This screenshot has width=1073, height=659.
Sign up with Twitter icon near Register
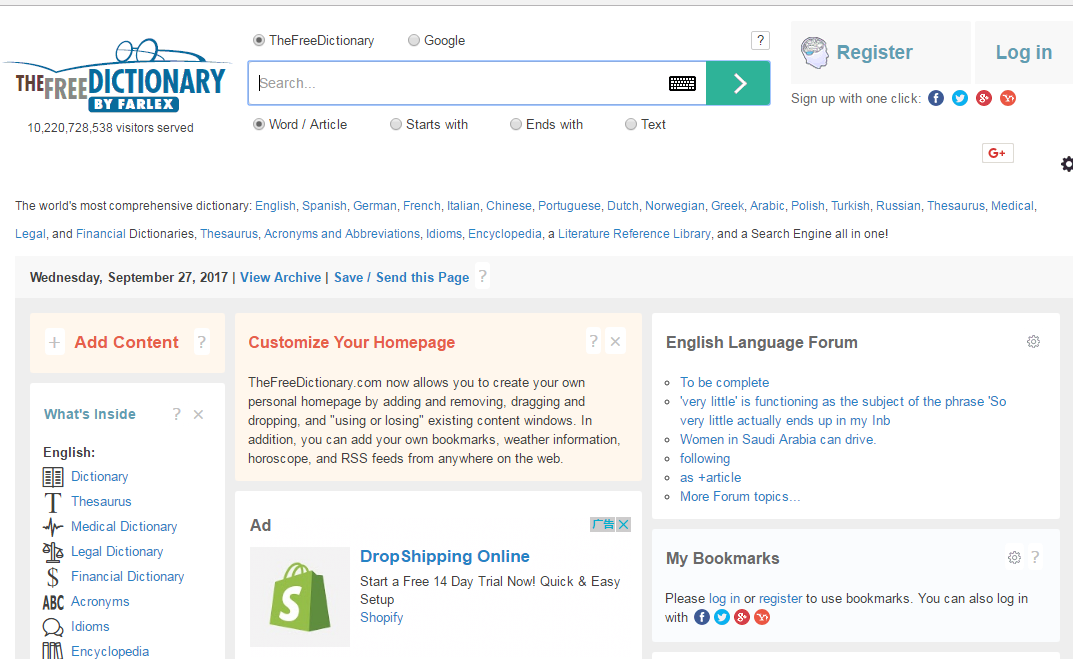coord(960,99)
